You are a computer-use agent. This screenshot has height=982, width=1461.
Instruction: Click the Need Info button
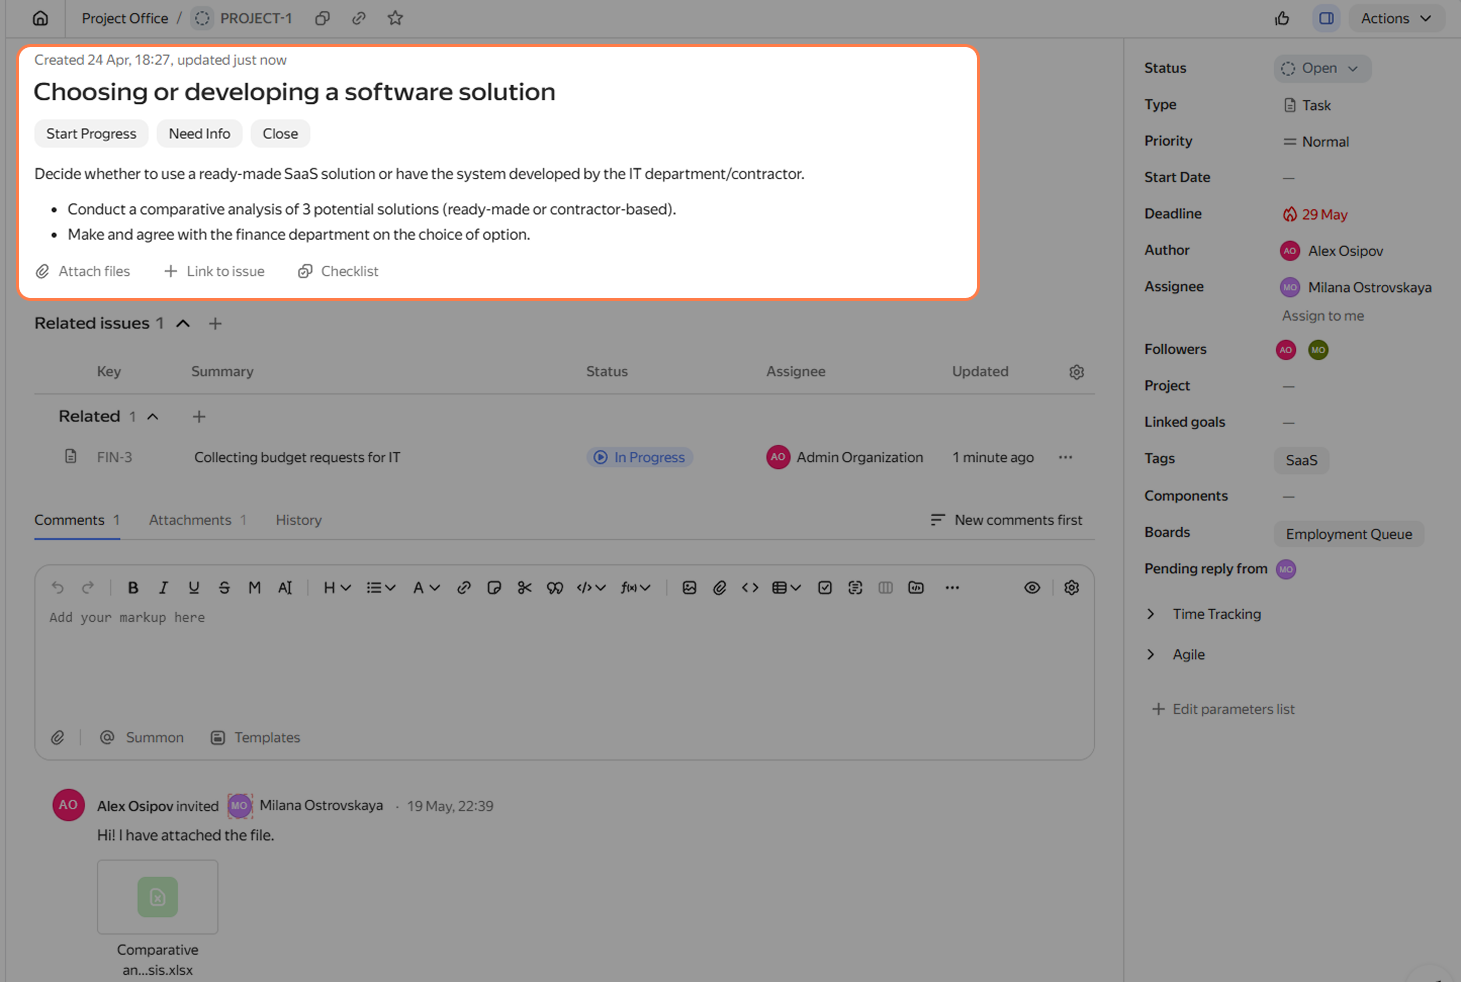tap(199, 134)
